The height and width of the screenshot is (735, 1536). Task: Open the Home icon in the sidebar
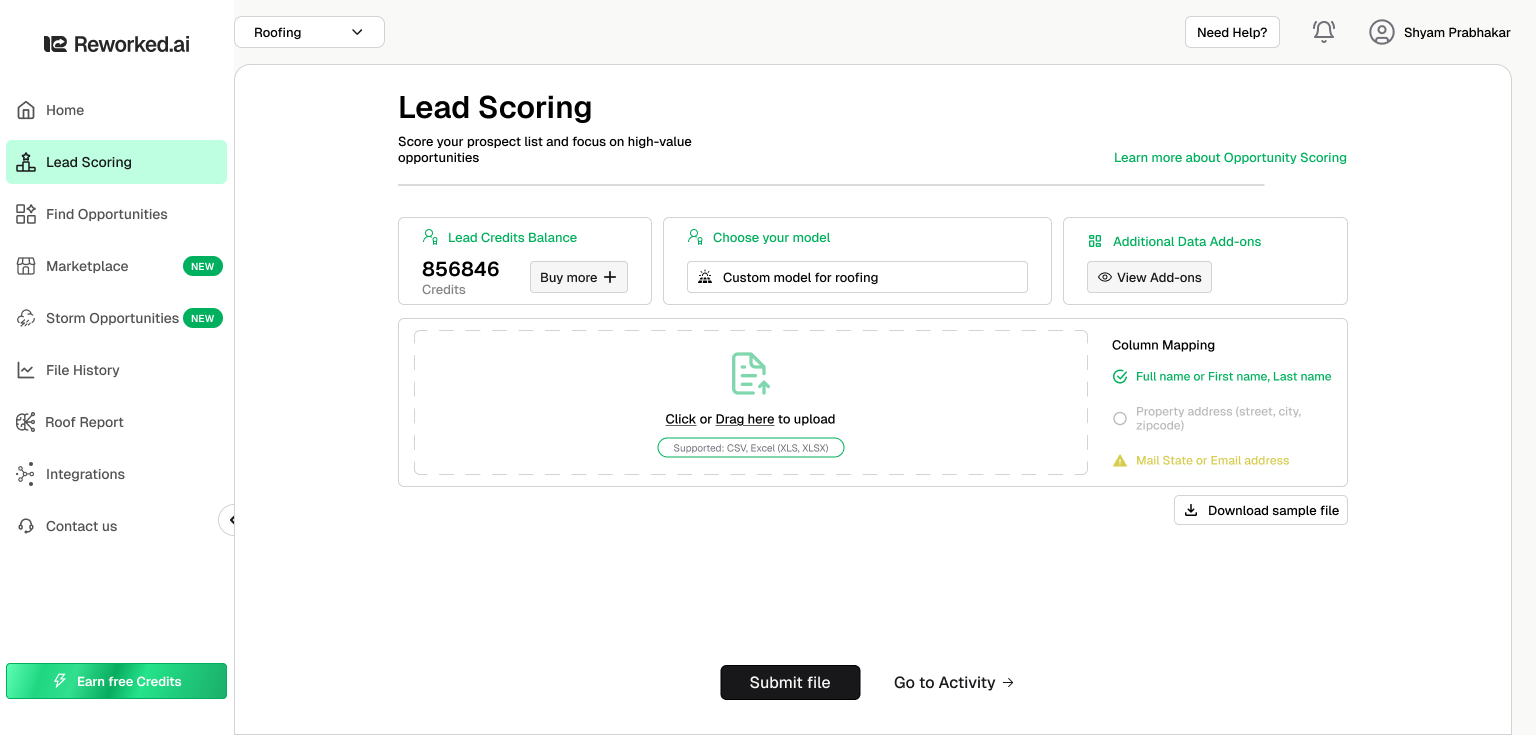pos(25,110)
